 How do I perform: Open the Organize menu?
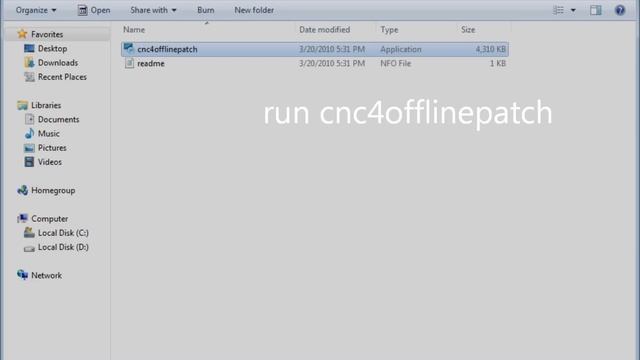pyautogui.click(x=36, y=10)
